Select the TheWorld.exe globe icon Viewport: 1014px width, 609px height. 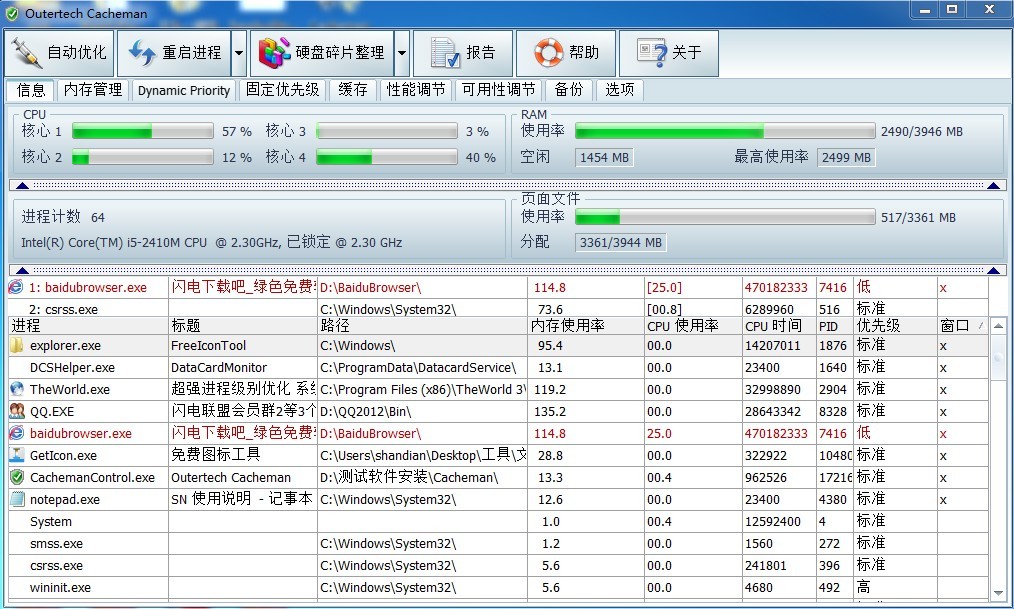point(16,389)
